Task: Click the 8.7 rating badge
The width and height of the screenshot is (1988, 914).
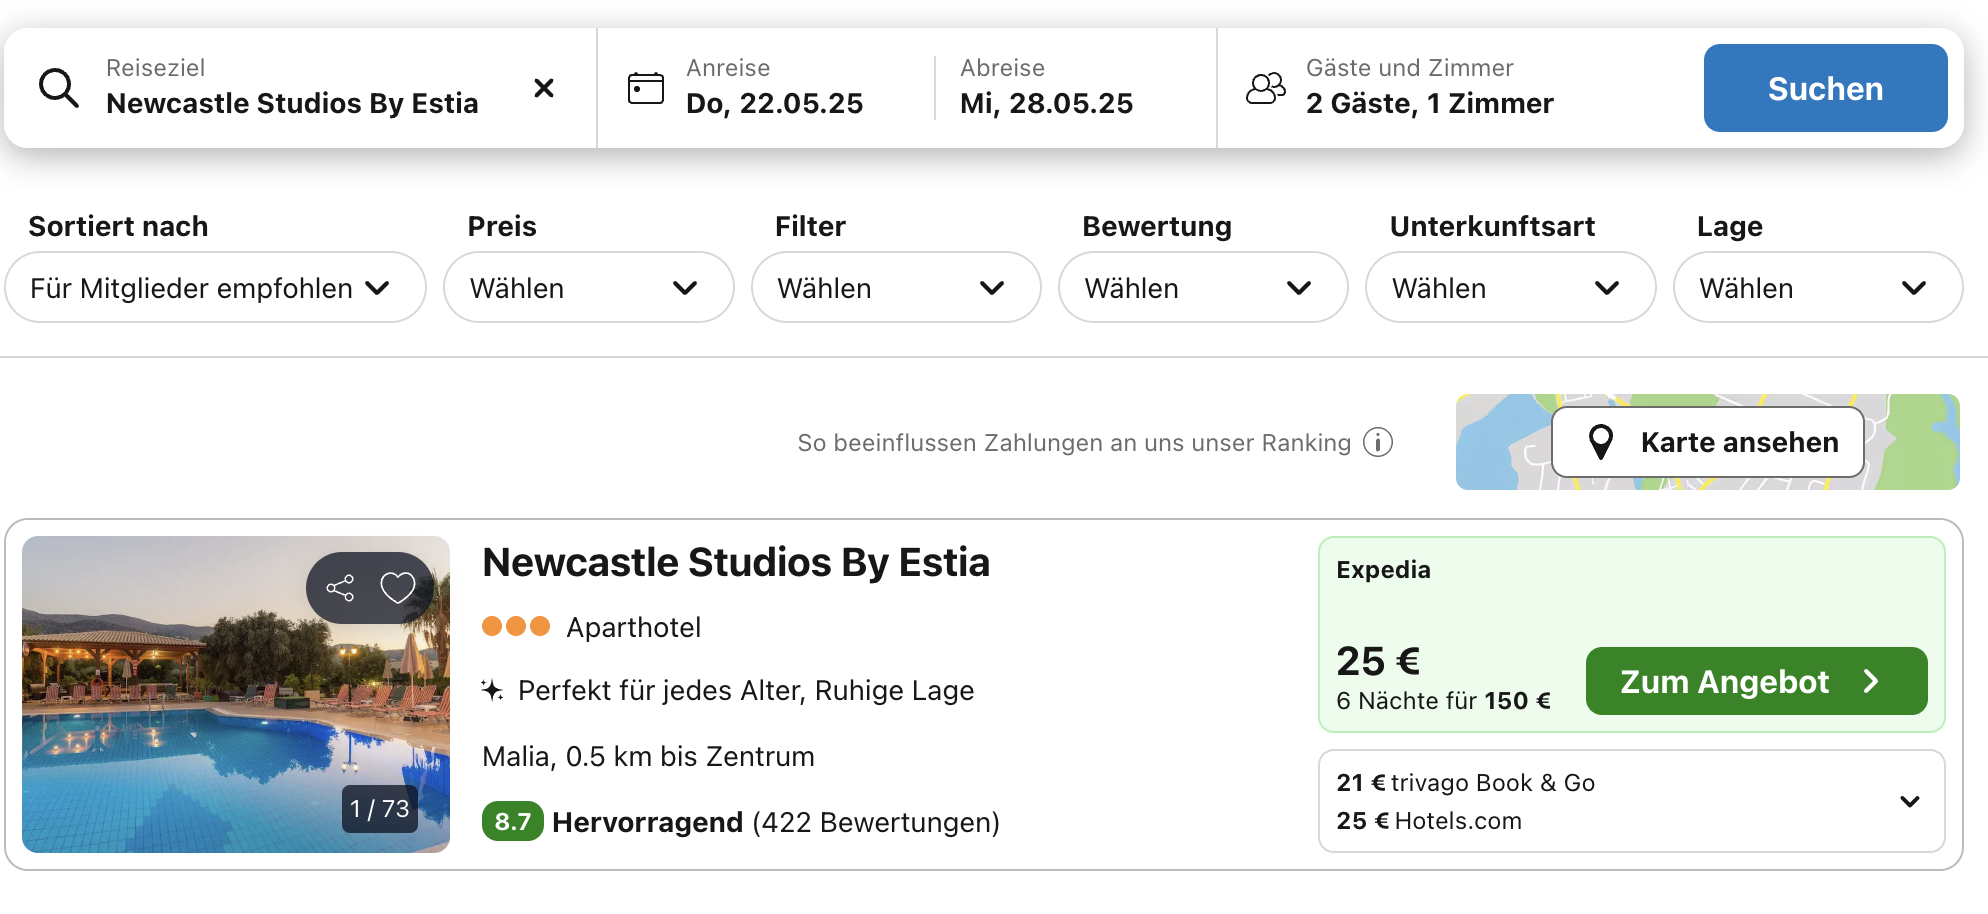Action: (512, 822)
